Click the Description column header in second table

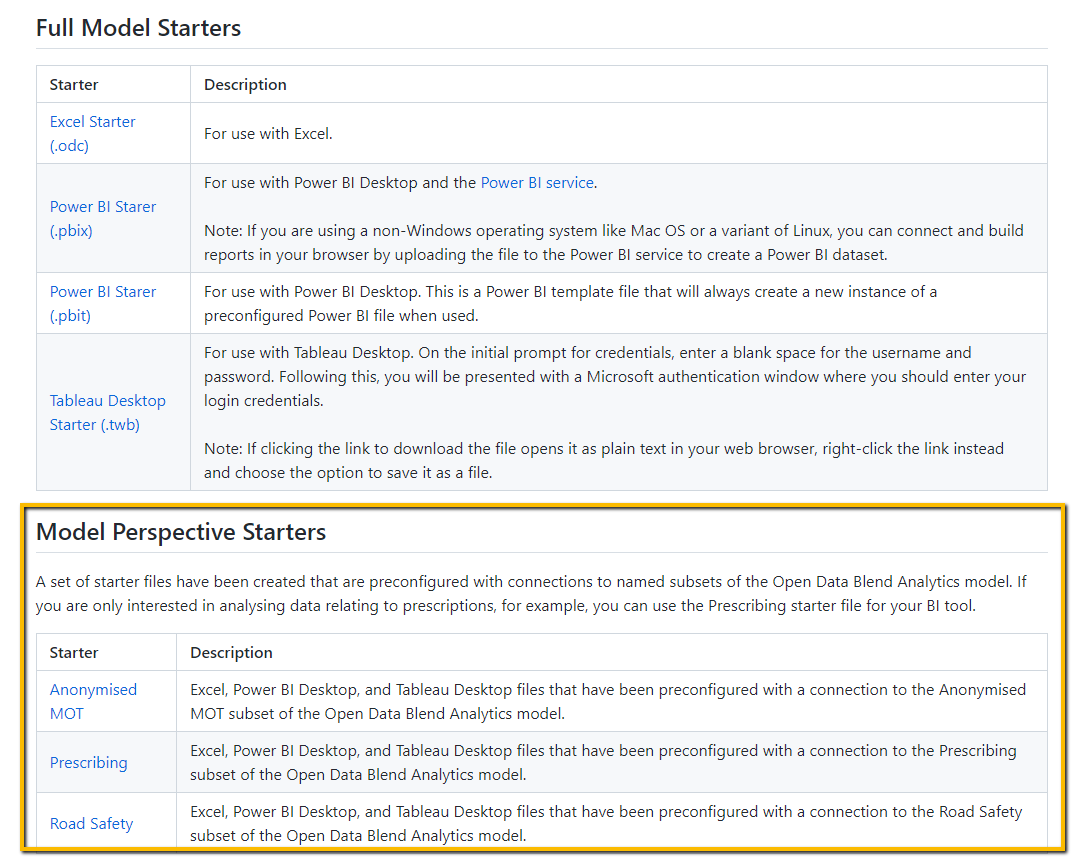coord(231,653)
